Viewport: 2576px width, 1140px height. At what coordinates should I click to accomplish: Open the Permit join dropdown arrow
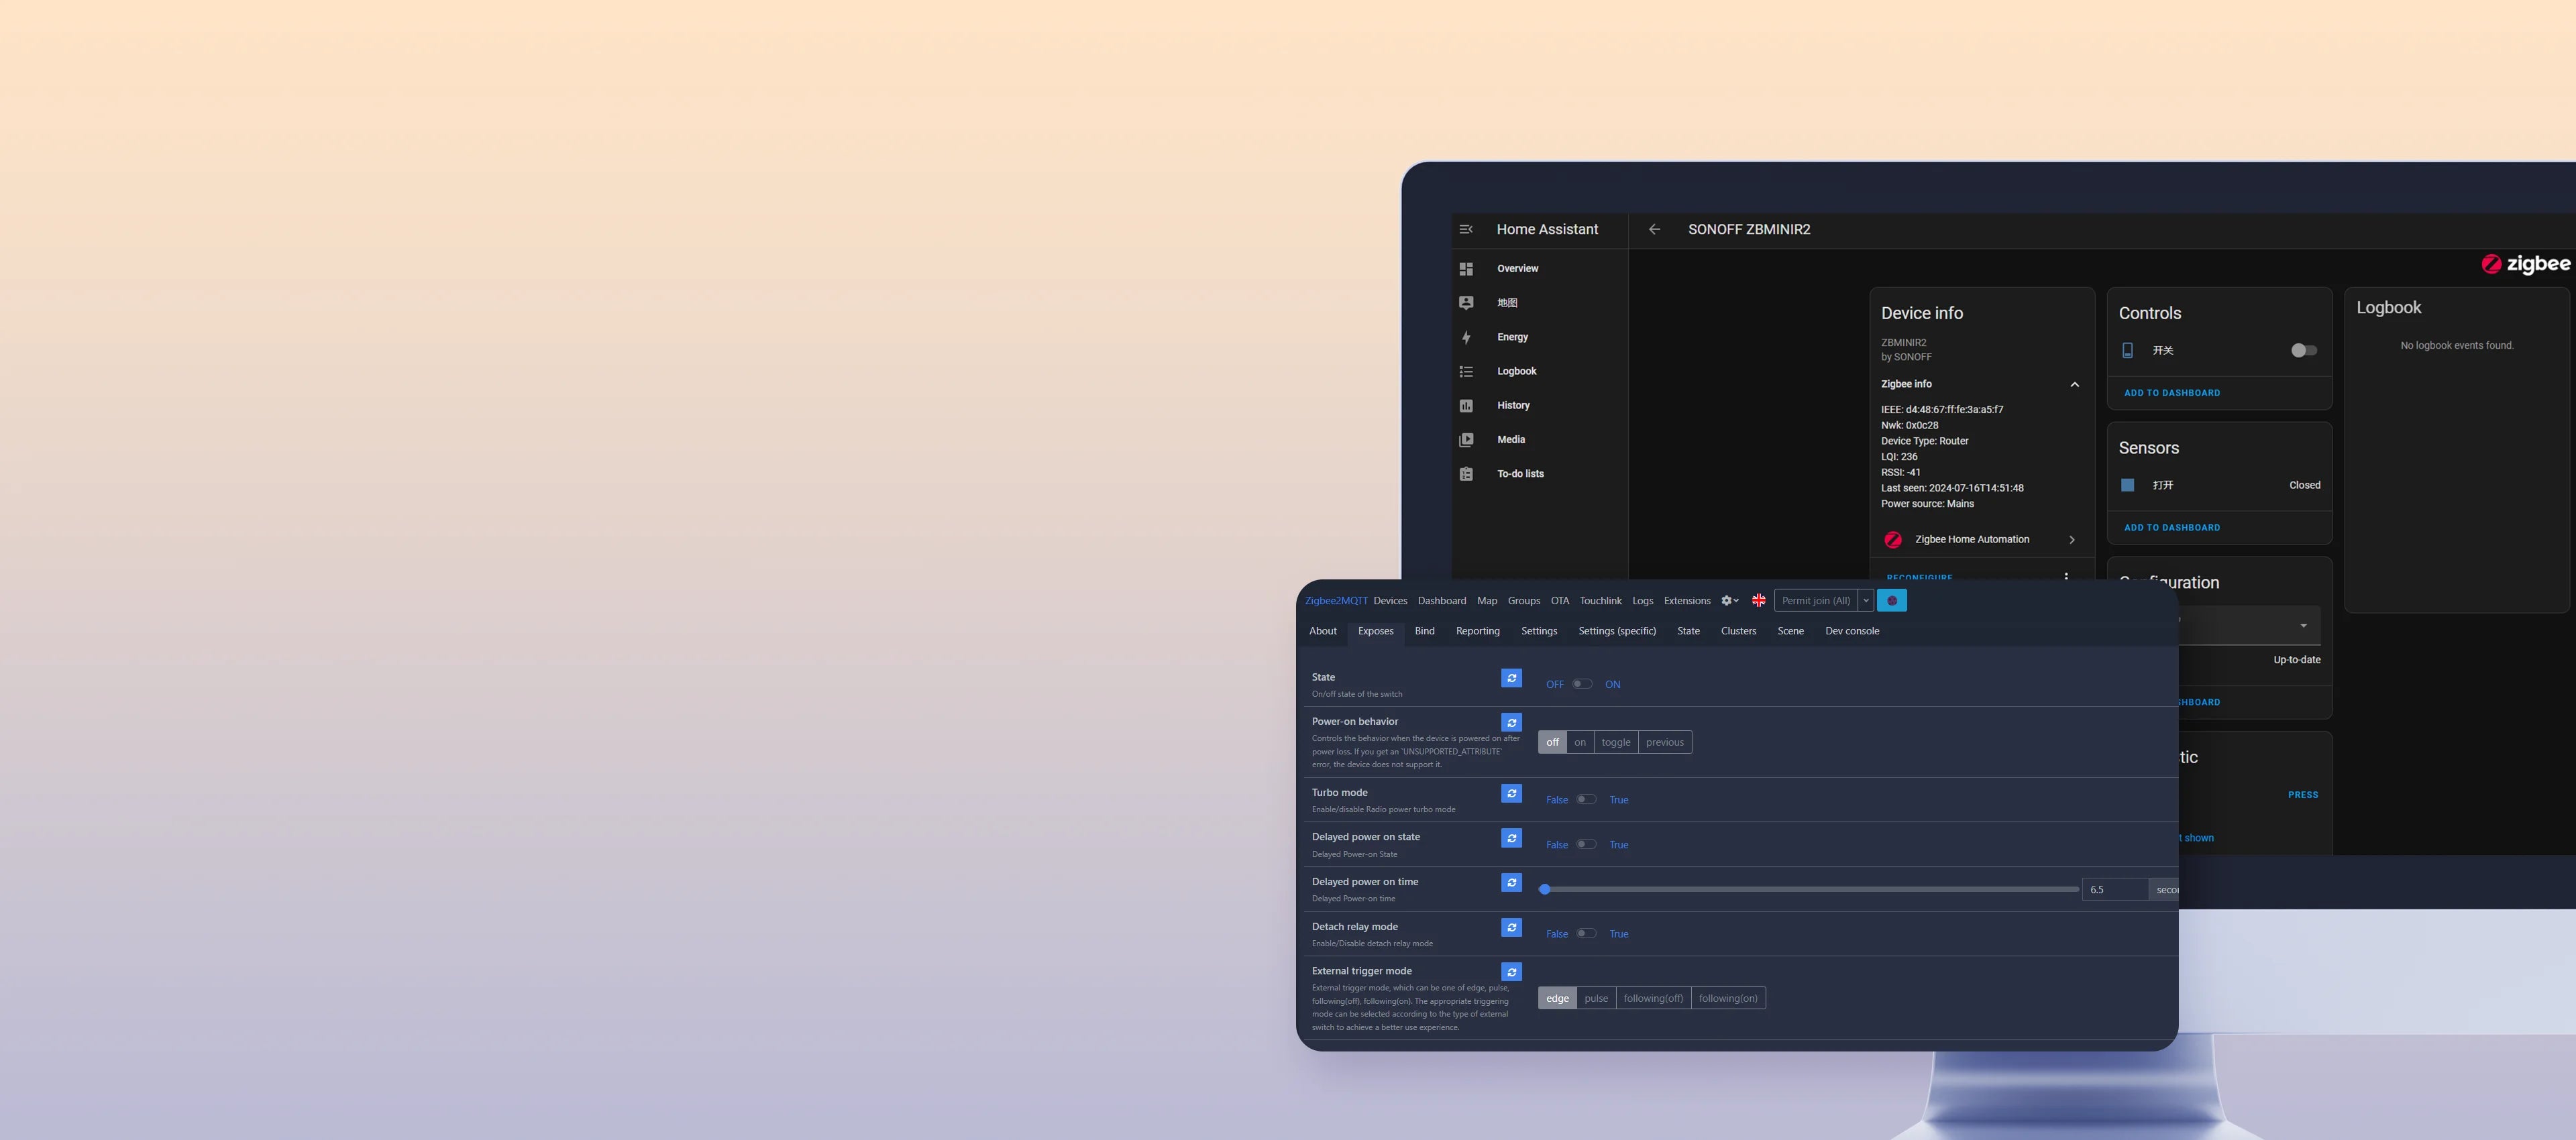1865,601
